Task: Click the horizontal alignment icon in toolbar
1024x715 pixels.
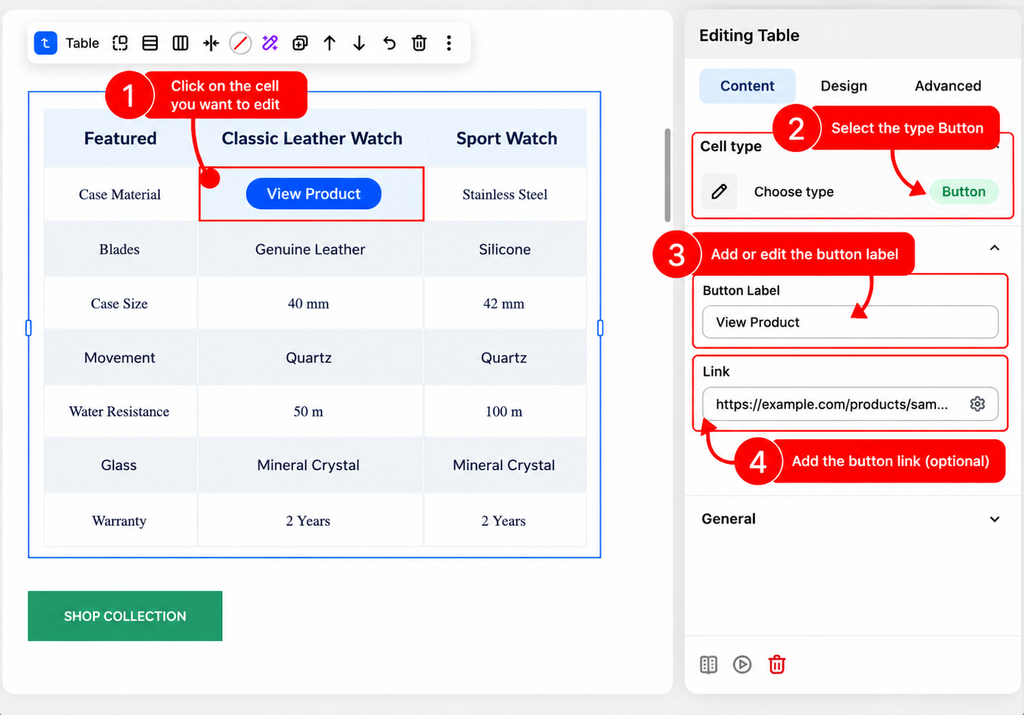Action: click(210, 43)
